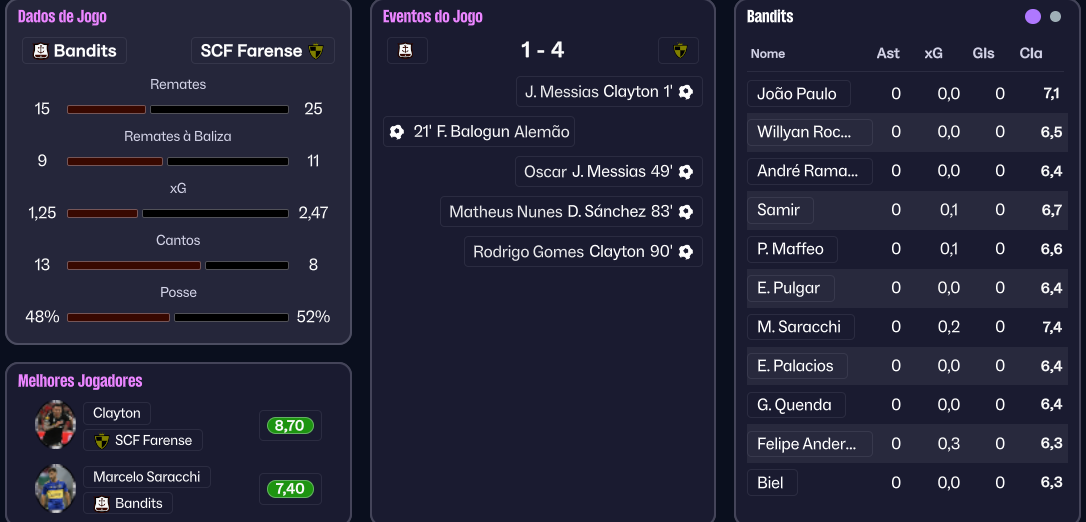Click goal ball icon for J. Messias 49'
The height and width of the screenshot is (522, 1086).
(686, 172)
